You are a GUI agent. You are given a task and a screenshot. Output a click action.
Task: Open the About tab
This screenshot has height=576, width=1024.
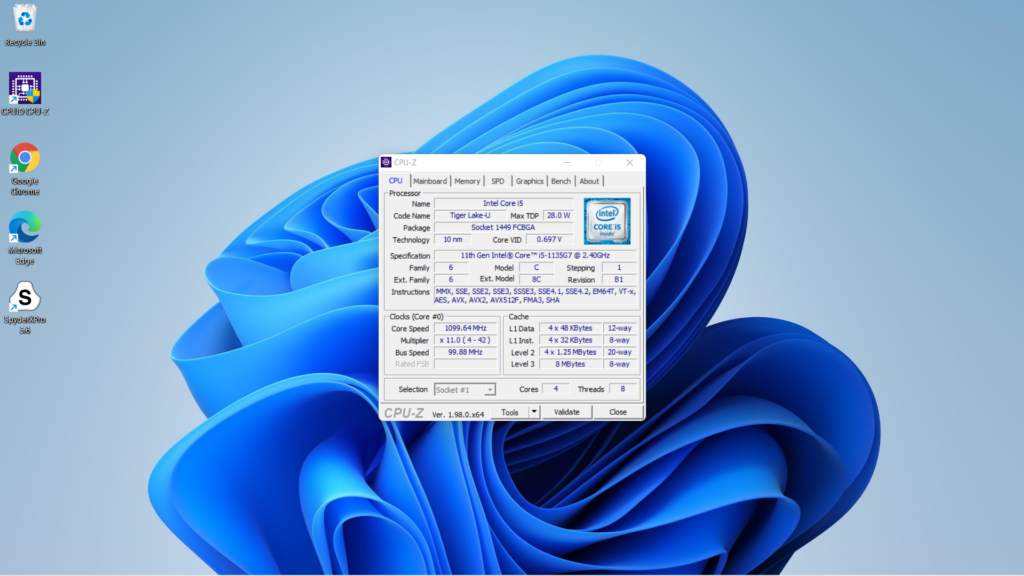point(589,182)
